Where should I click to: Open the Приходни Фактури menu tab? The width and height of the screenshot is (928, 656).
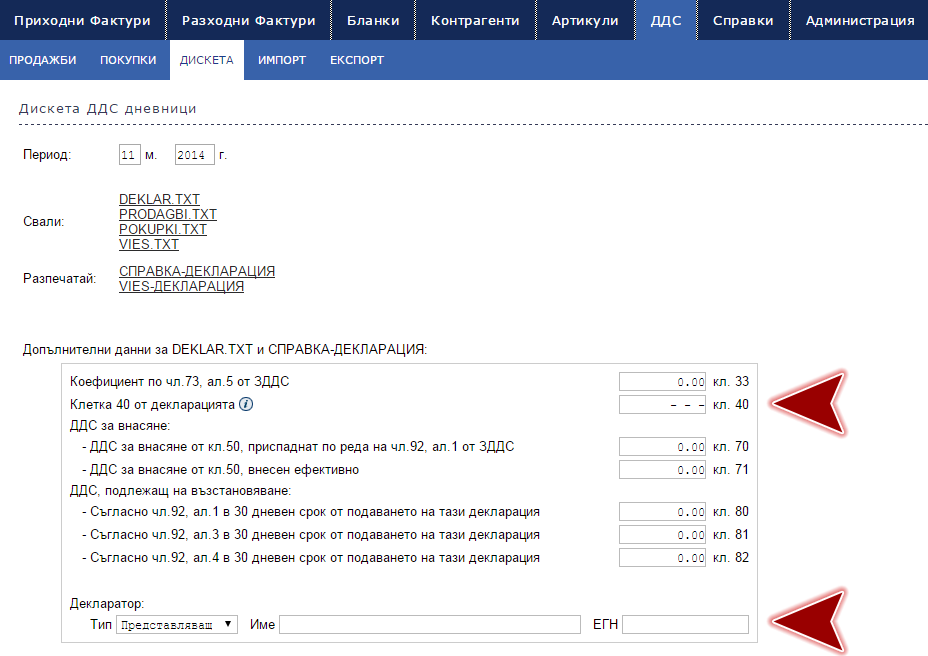click(80, 20)
